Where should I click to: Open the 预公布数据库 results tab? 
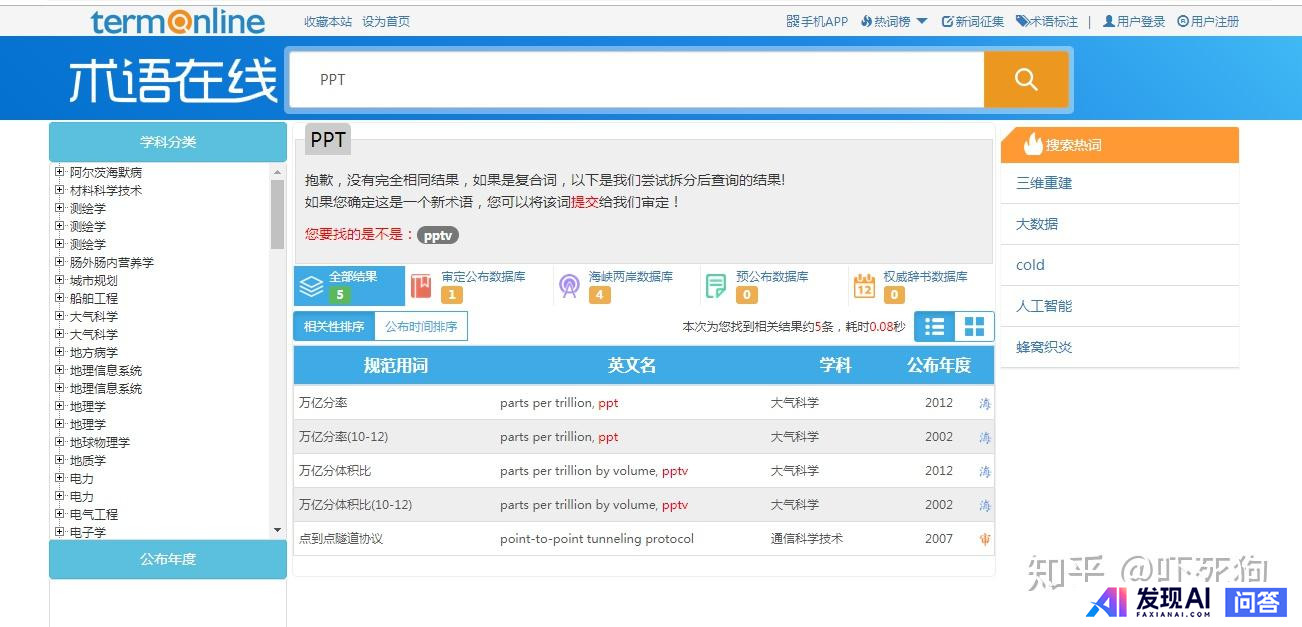tap(772, 285)
